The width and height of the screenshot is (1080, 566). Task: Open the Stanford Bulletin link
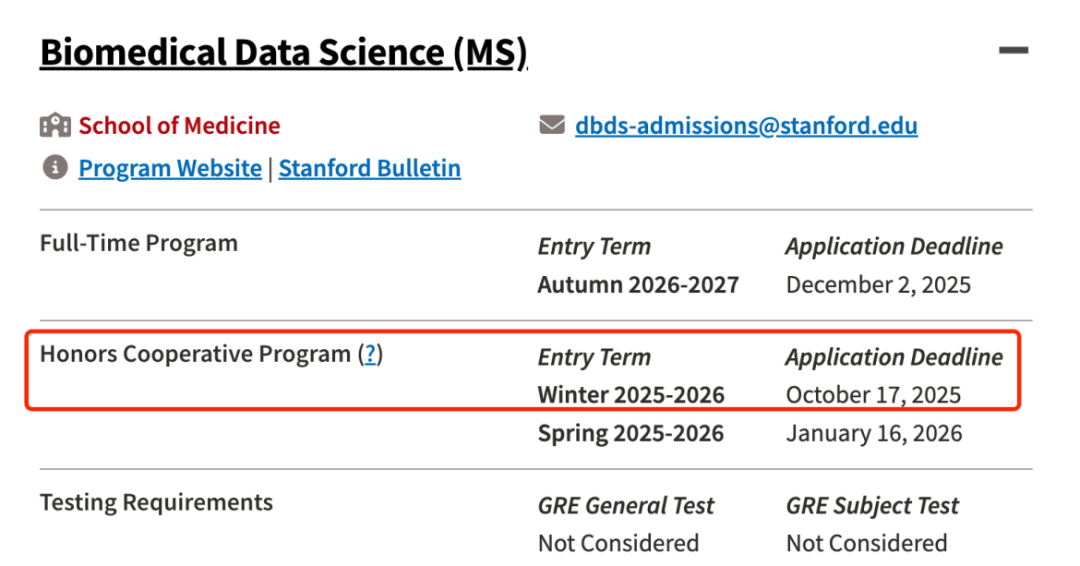click(x=369, y=168)
